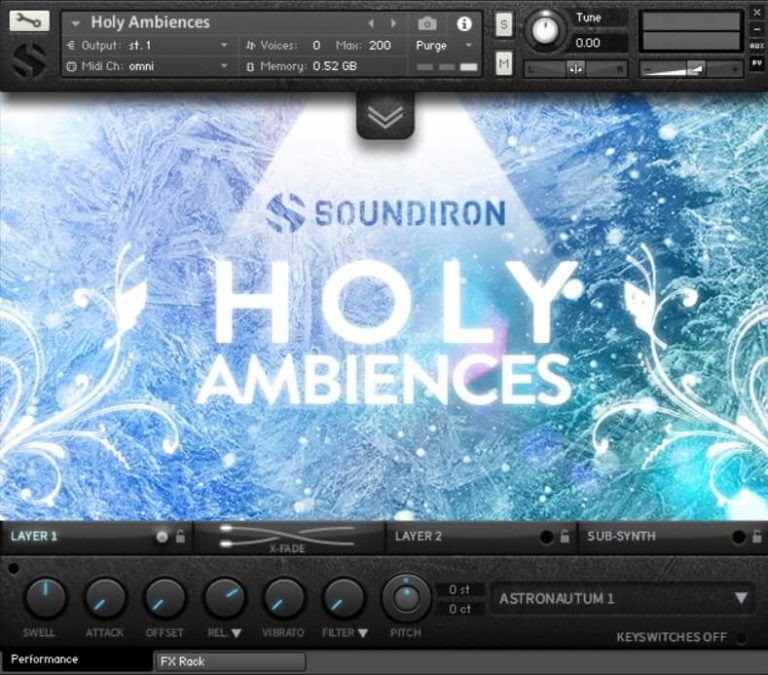This screenshot has height=675, width=768.
Task: Click the Vibrato knob
Action: pyautogui.click(x=284, y=598)
